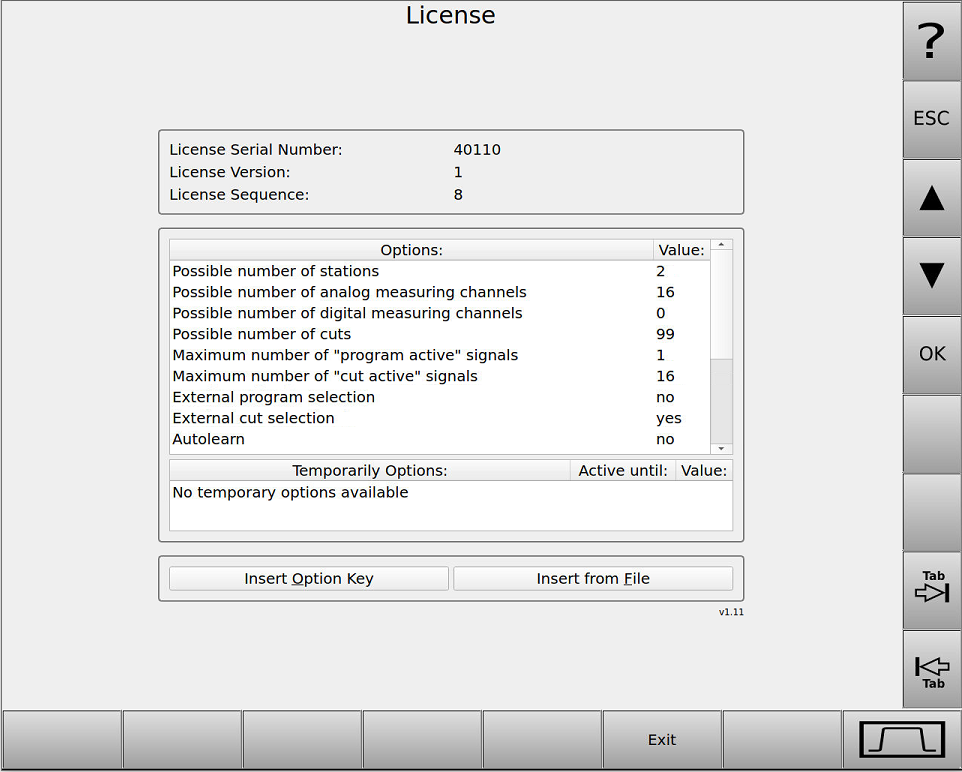Click Exit on the bottom bar
Image resolution: width=962 pixels, height=772 pixels.
tap(661, 739)
